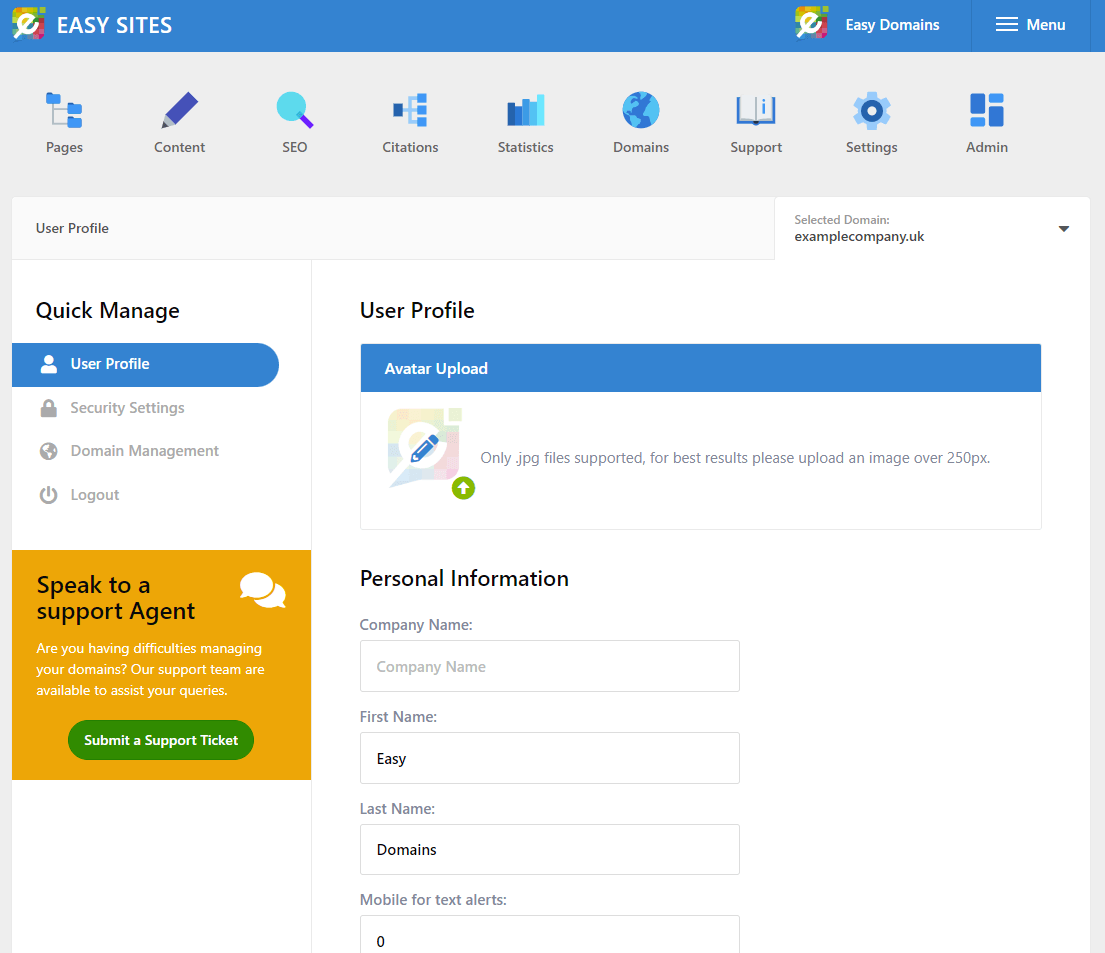The image size is (1105, 953).
Task: Click the examplecompany.uk domain text
Action: [x=859, y=237]
